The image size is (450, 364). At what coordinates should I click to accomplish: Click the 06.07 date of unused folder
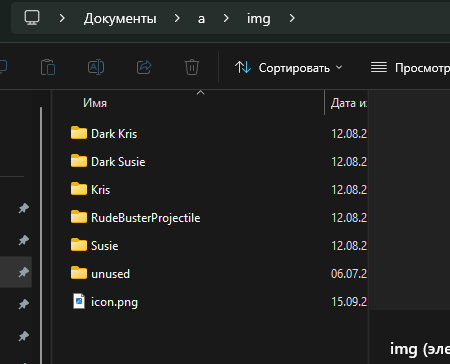coord(349,274)
